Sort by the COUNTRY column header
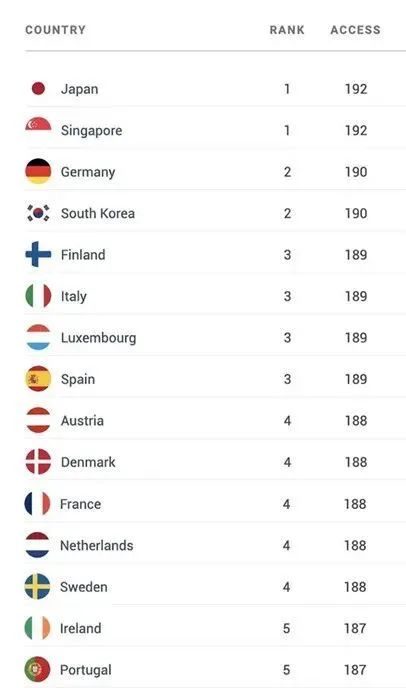The height and width of the screenshot is (688, 406). pyautogui.click(x=55, y=30)
